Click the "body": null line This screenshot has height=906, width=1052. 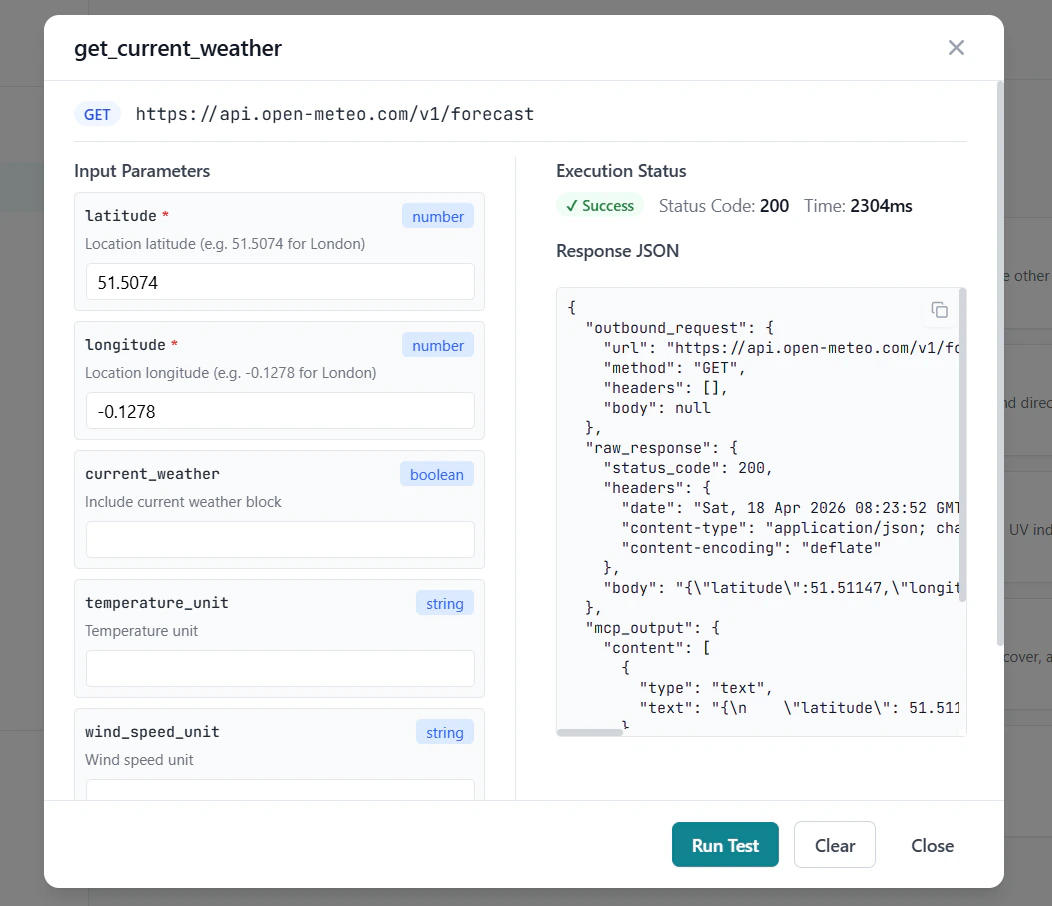point(657,408)
